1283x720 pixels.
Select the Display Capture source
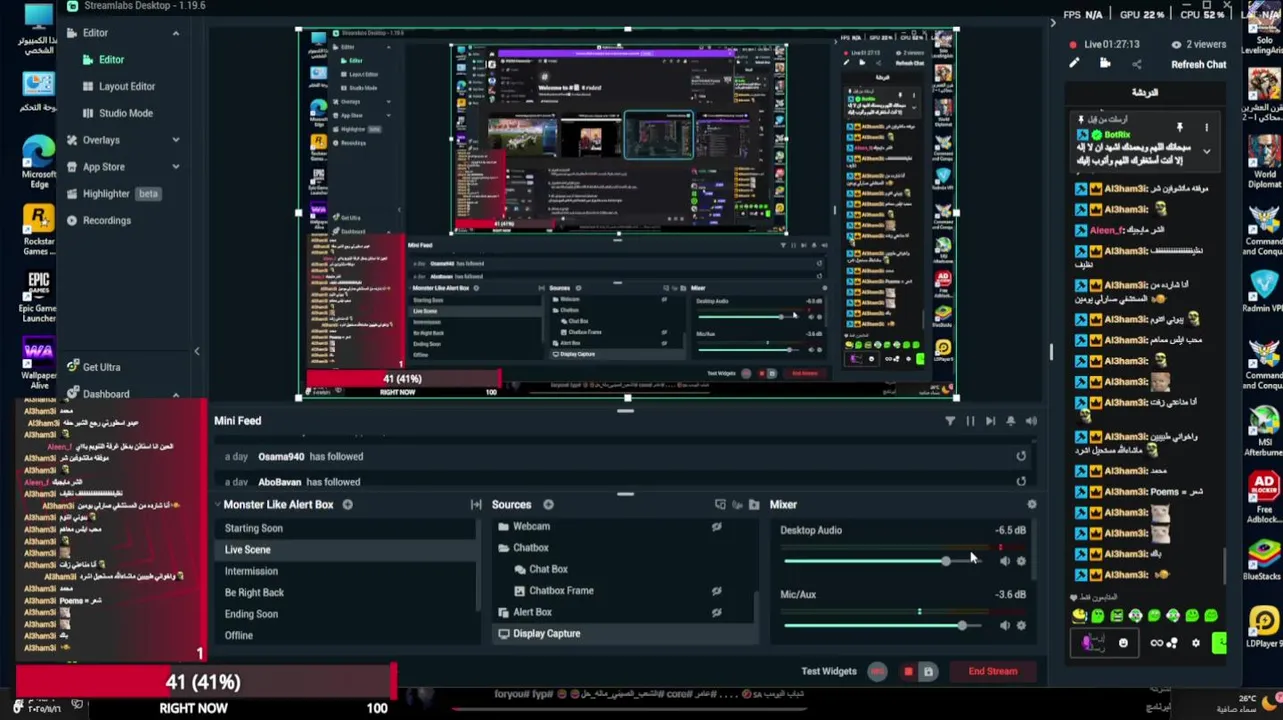pos(546,633)
